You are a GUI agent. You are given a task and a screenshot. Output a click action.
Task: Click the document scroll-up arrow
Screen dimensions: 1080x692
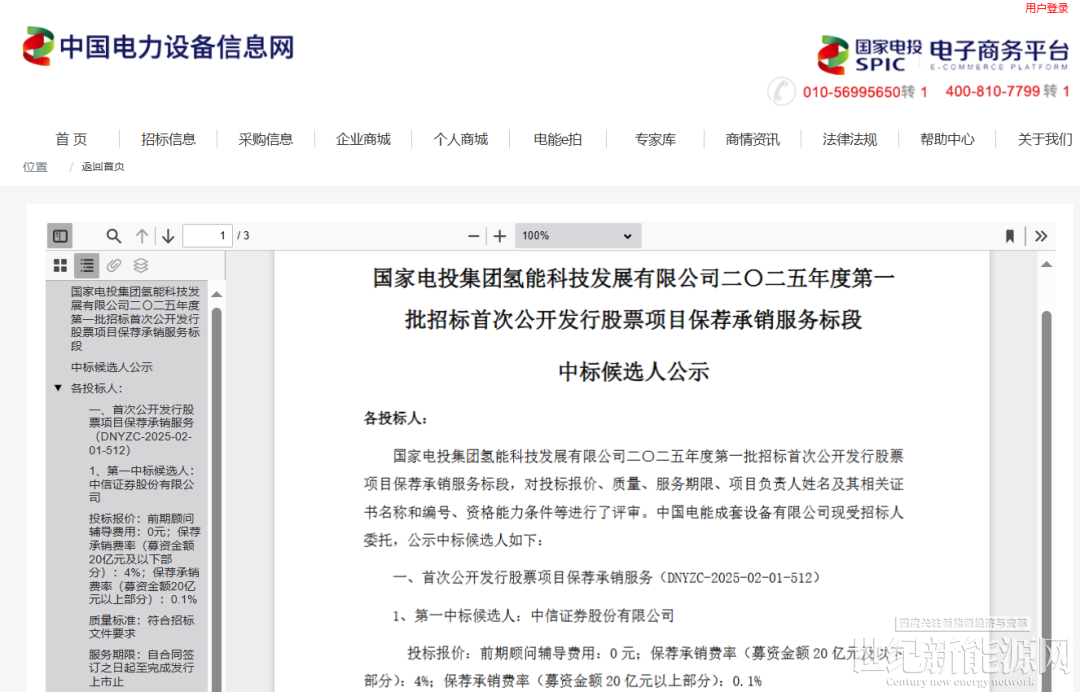[x=1046, y=264]
